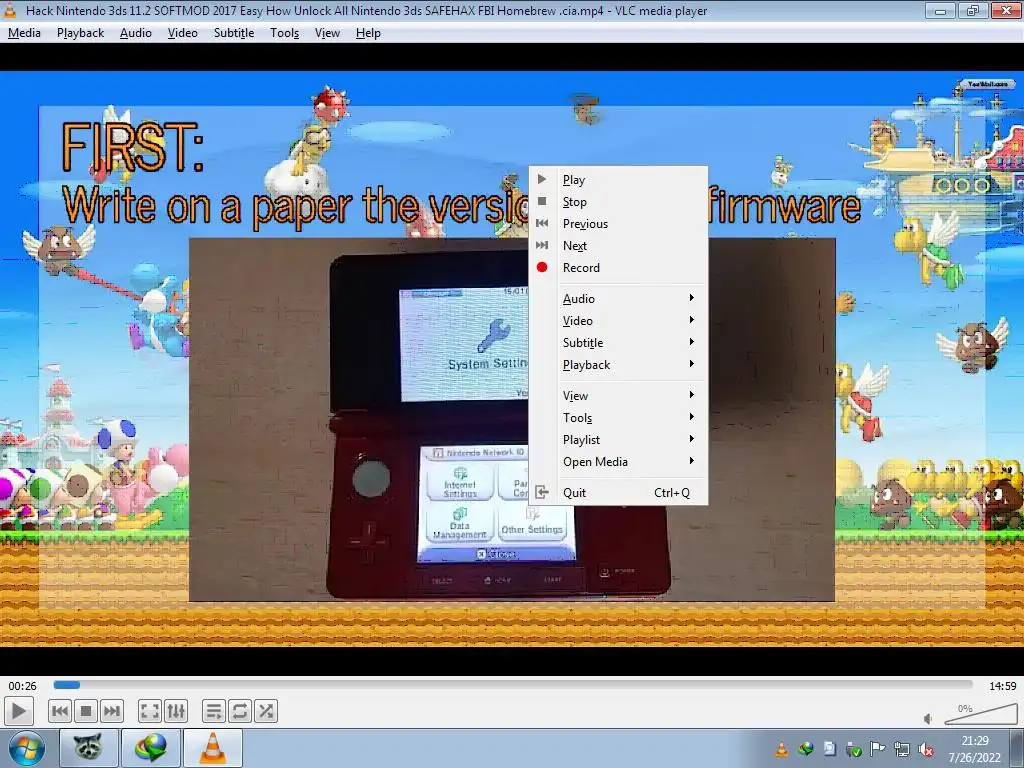Viewport: 1024px width, 768px height.
Task: Click the green shield tray icon
Action: point(853,750)
